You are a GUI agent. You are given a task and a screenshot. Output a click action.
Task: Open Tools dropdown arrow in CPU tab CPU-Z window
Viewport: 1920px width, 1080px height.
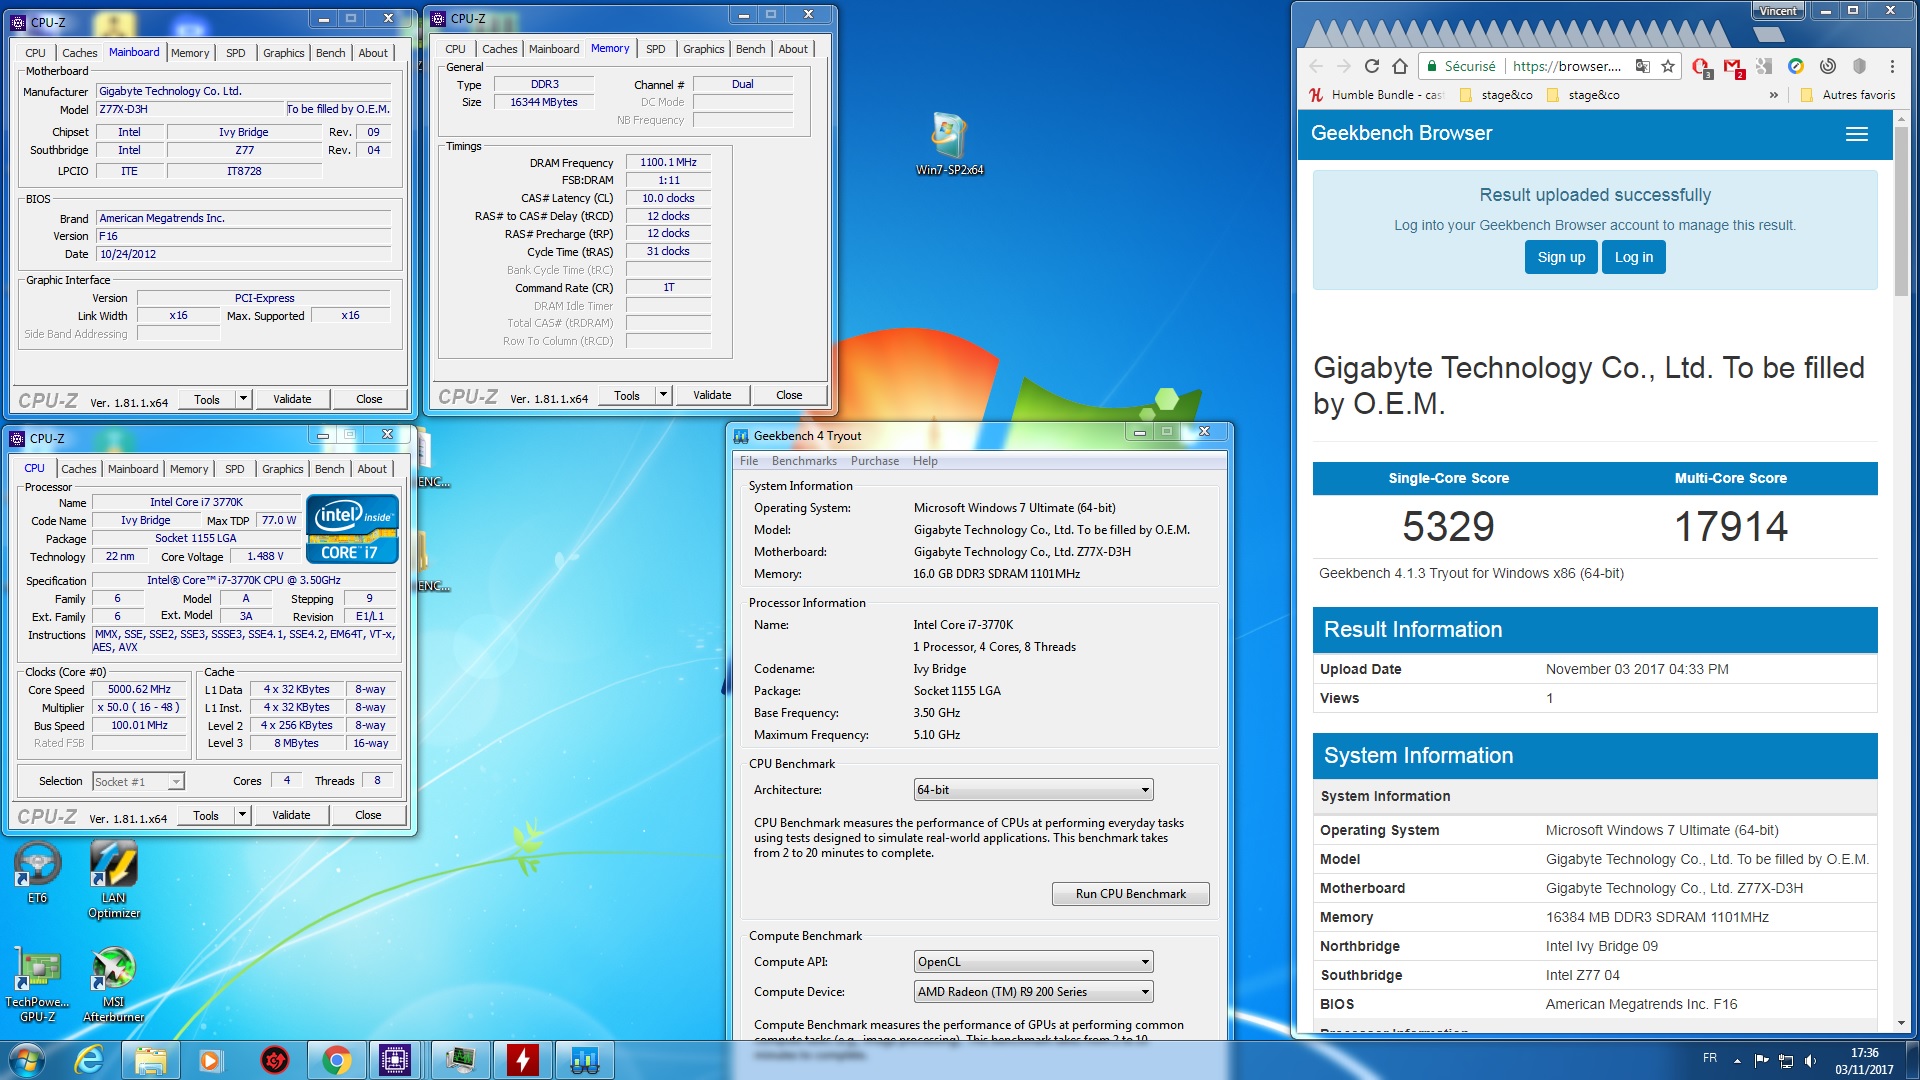(x=241, y=815)
